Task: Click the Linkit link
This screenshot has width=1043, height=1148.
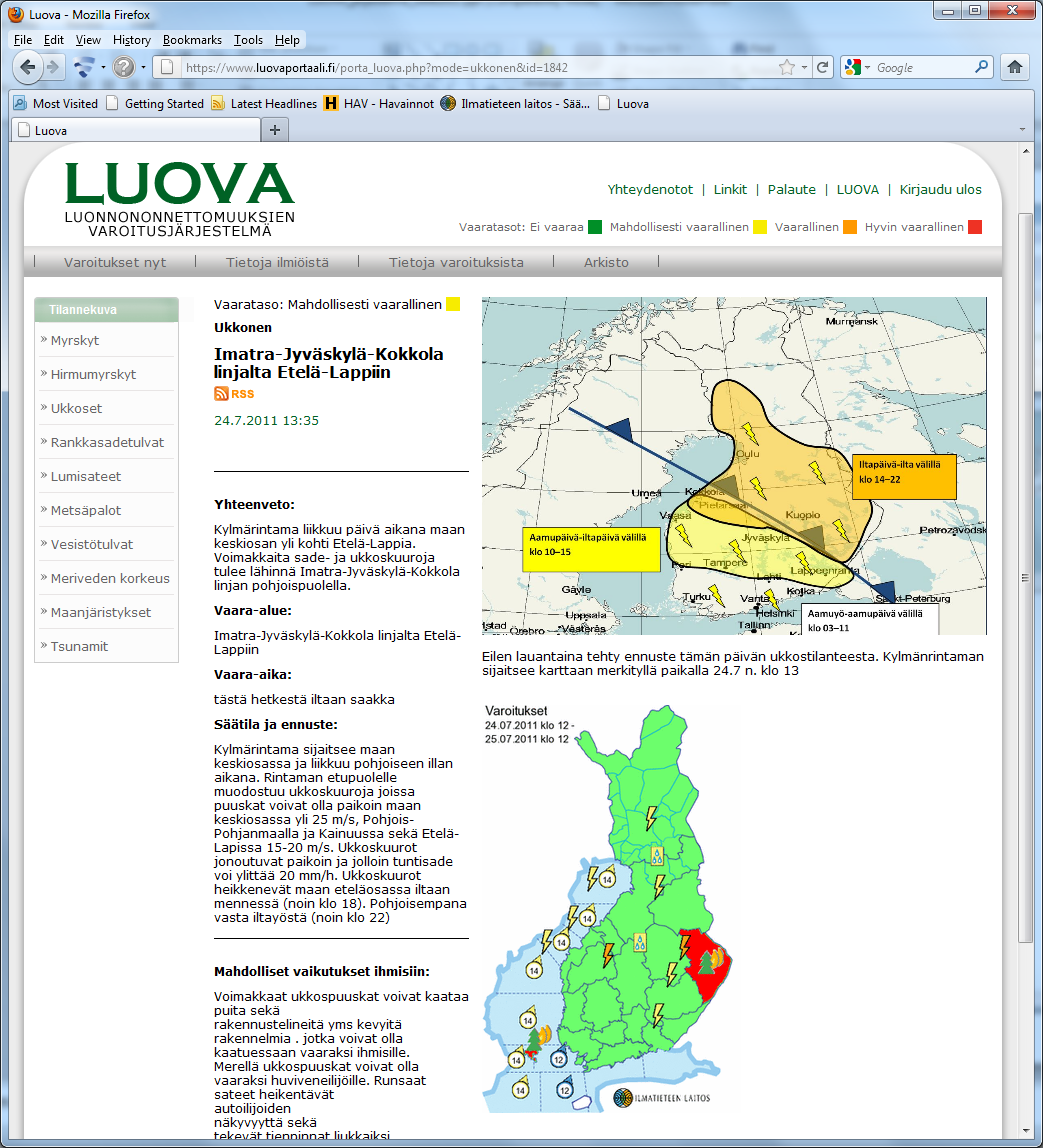Action: click(730, 189)
